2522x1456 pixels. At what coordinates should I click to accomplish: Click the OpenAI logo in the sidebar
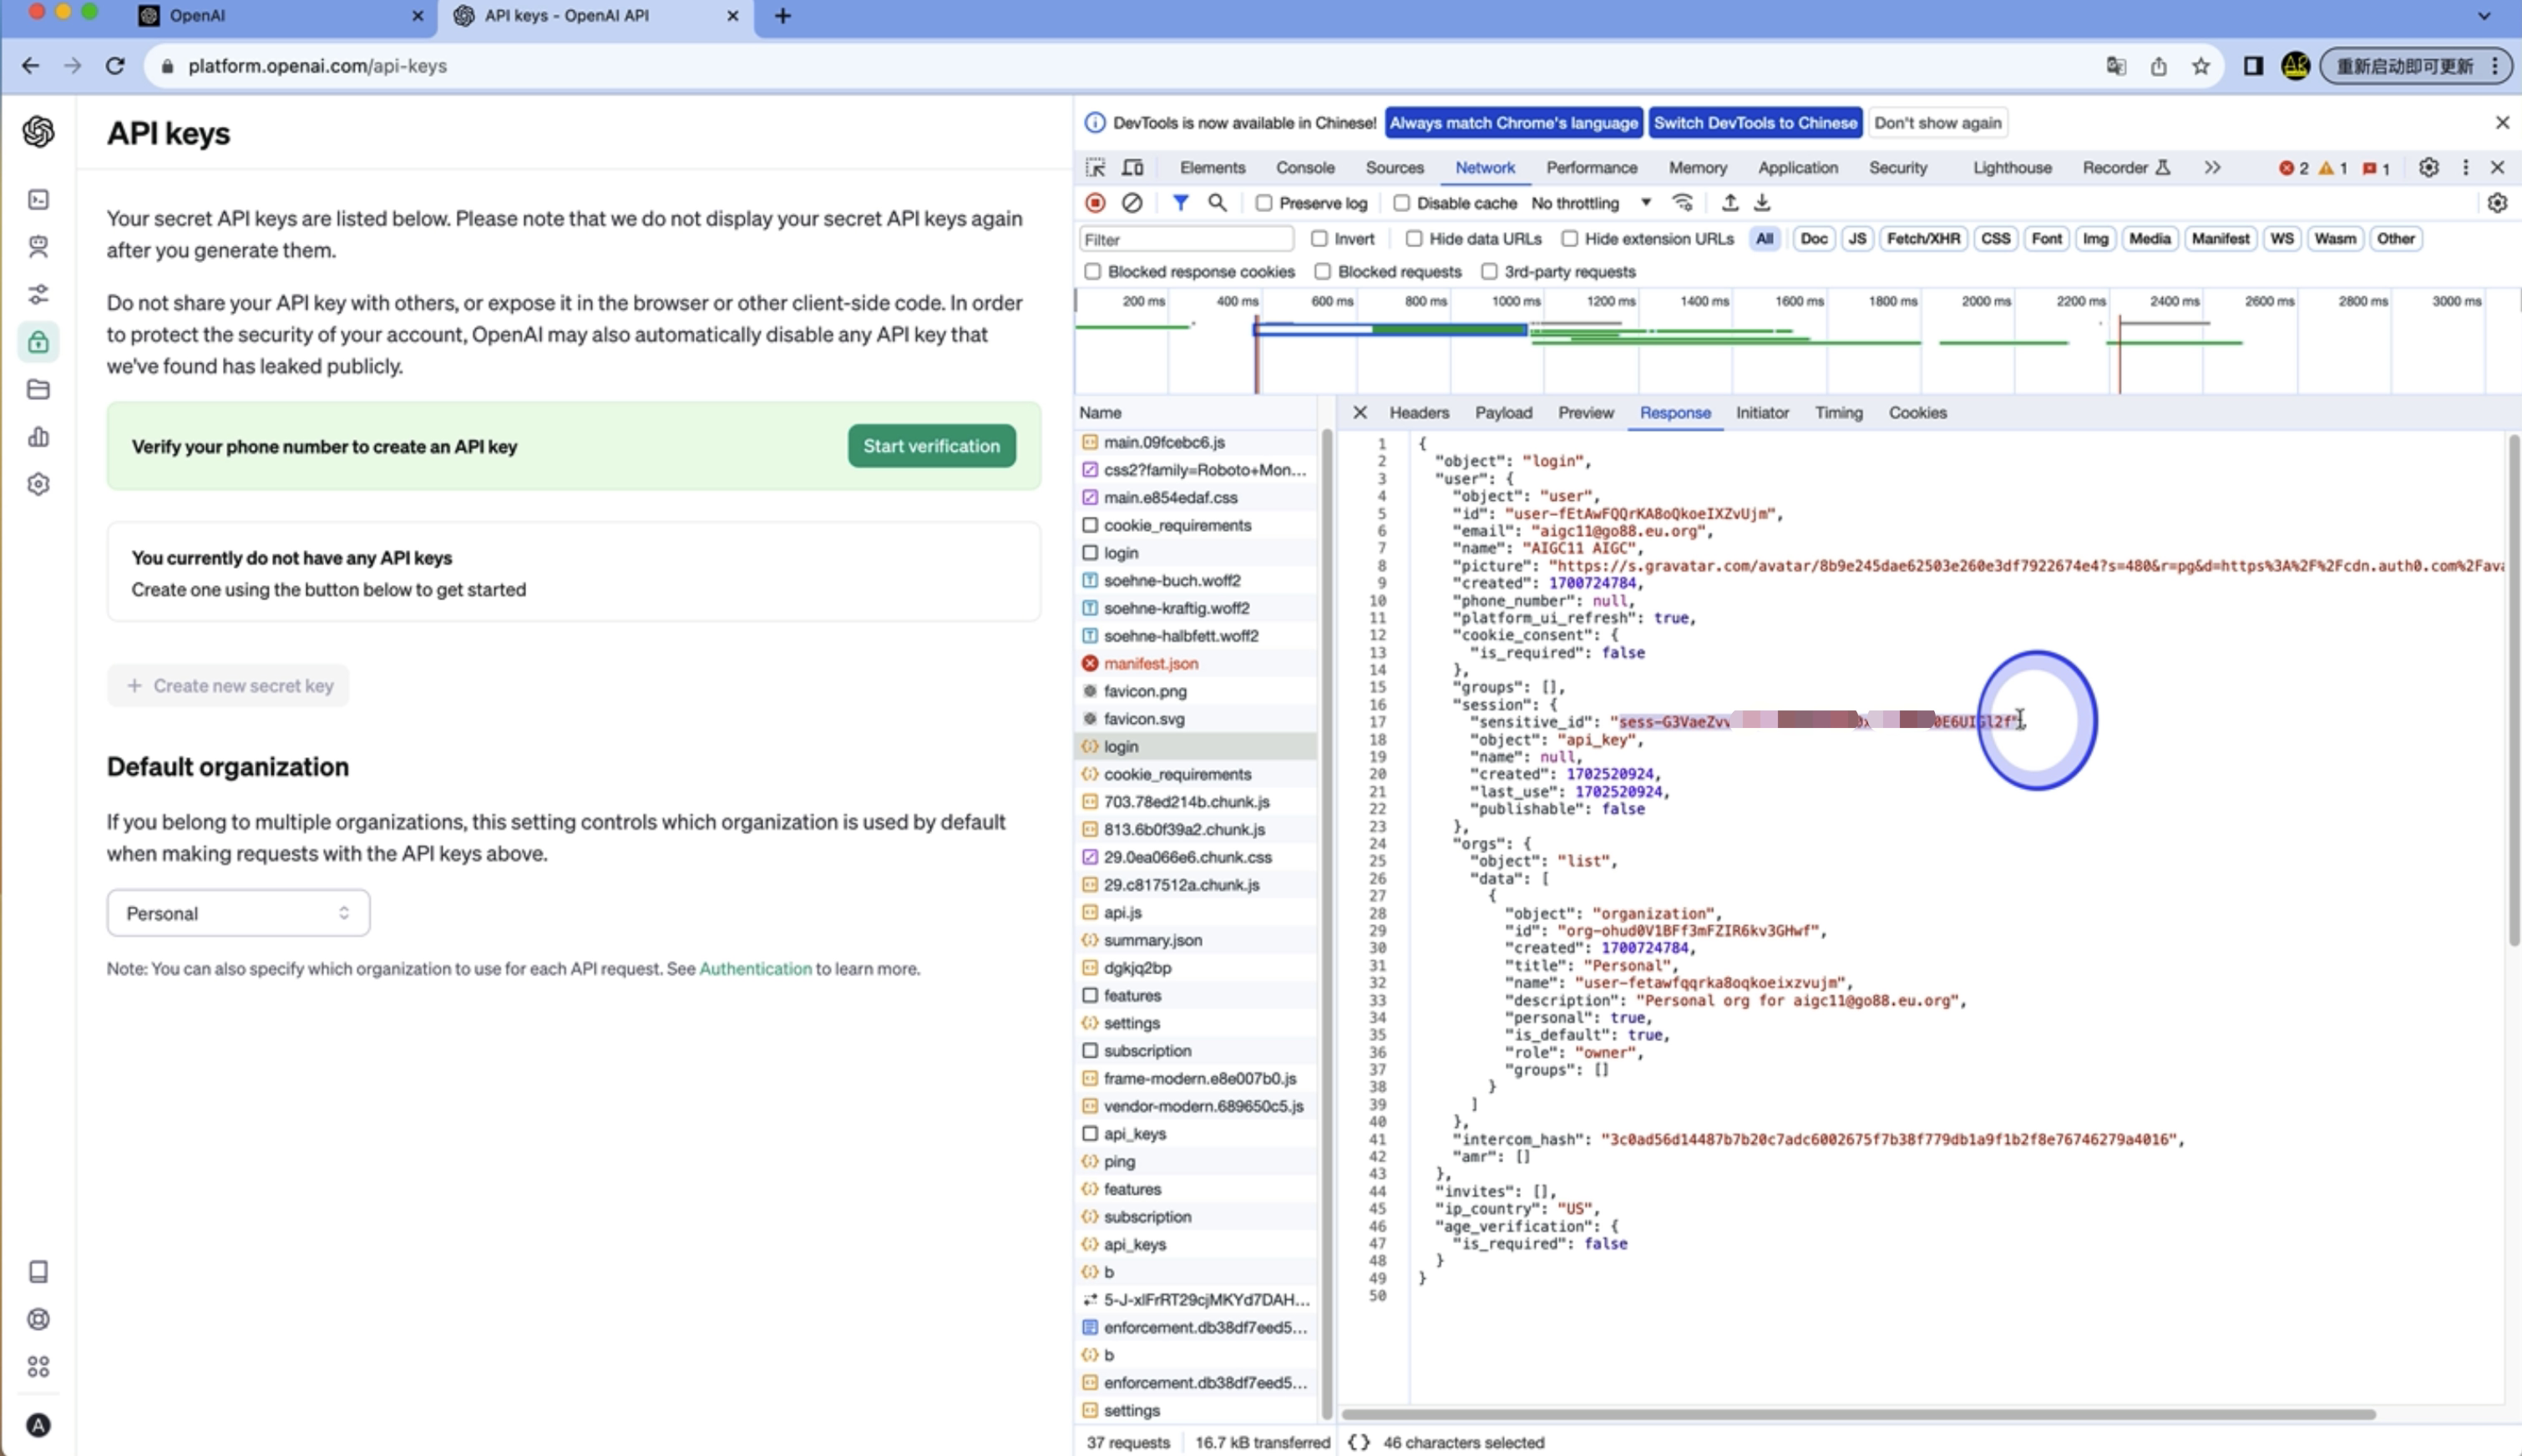[x=38, y=131]
